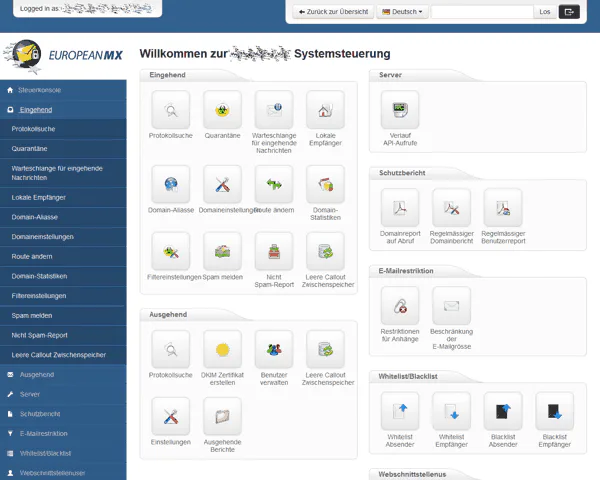Open Blacklist Empfänger icon
This screenshot has width=600, height=480.
coord(555,411)
